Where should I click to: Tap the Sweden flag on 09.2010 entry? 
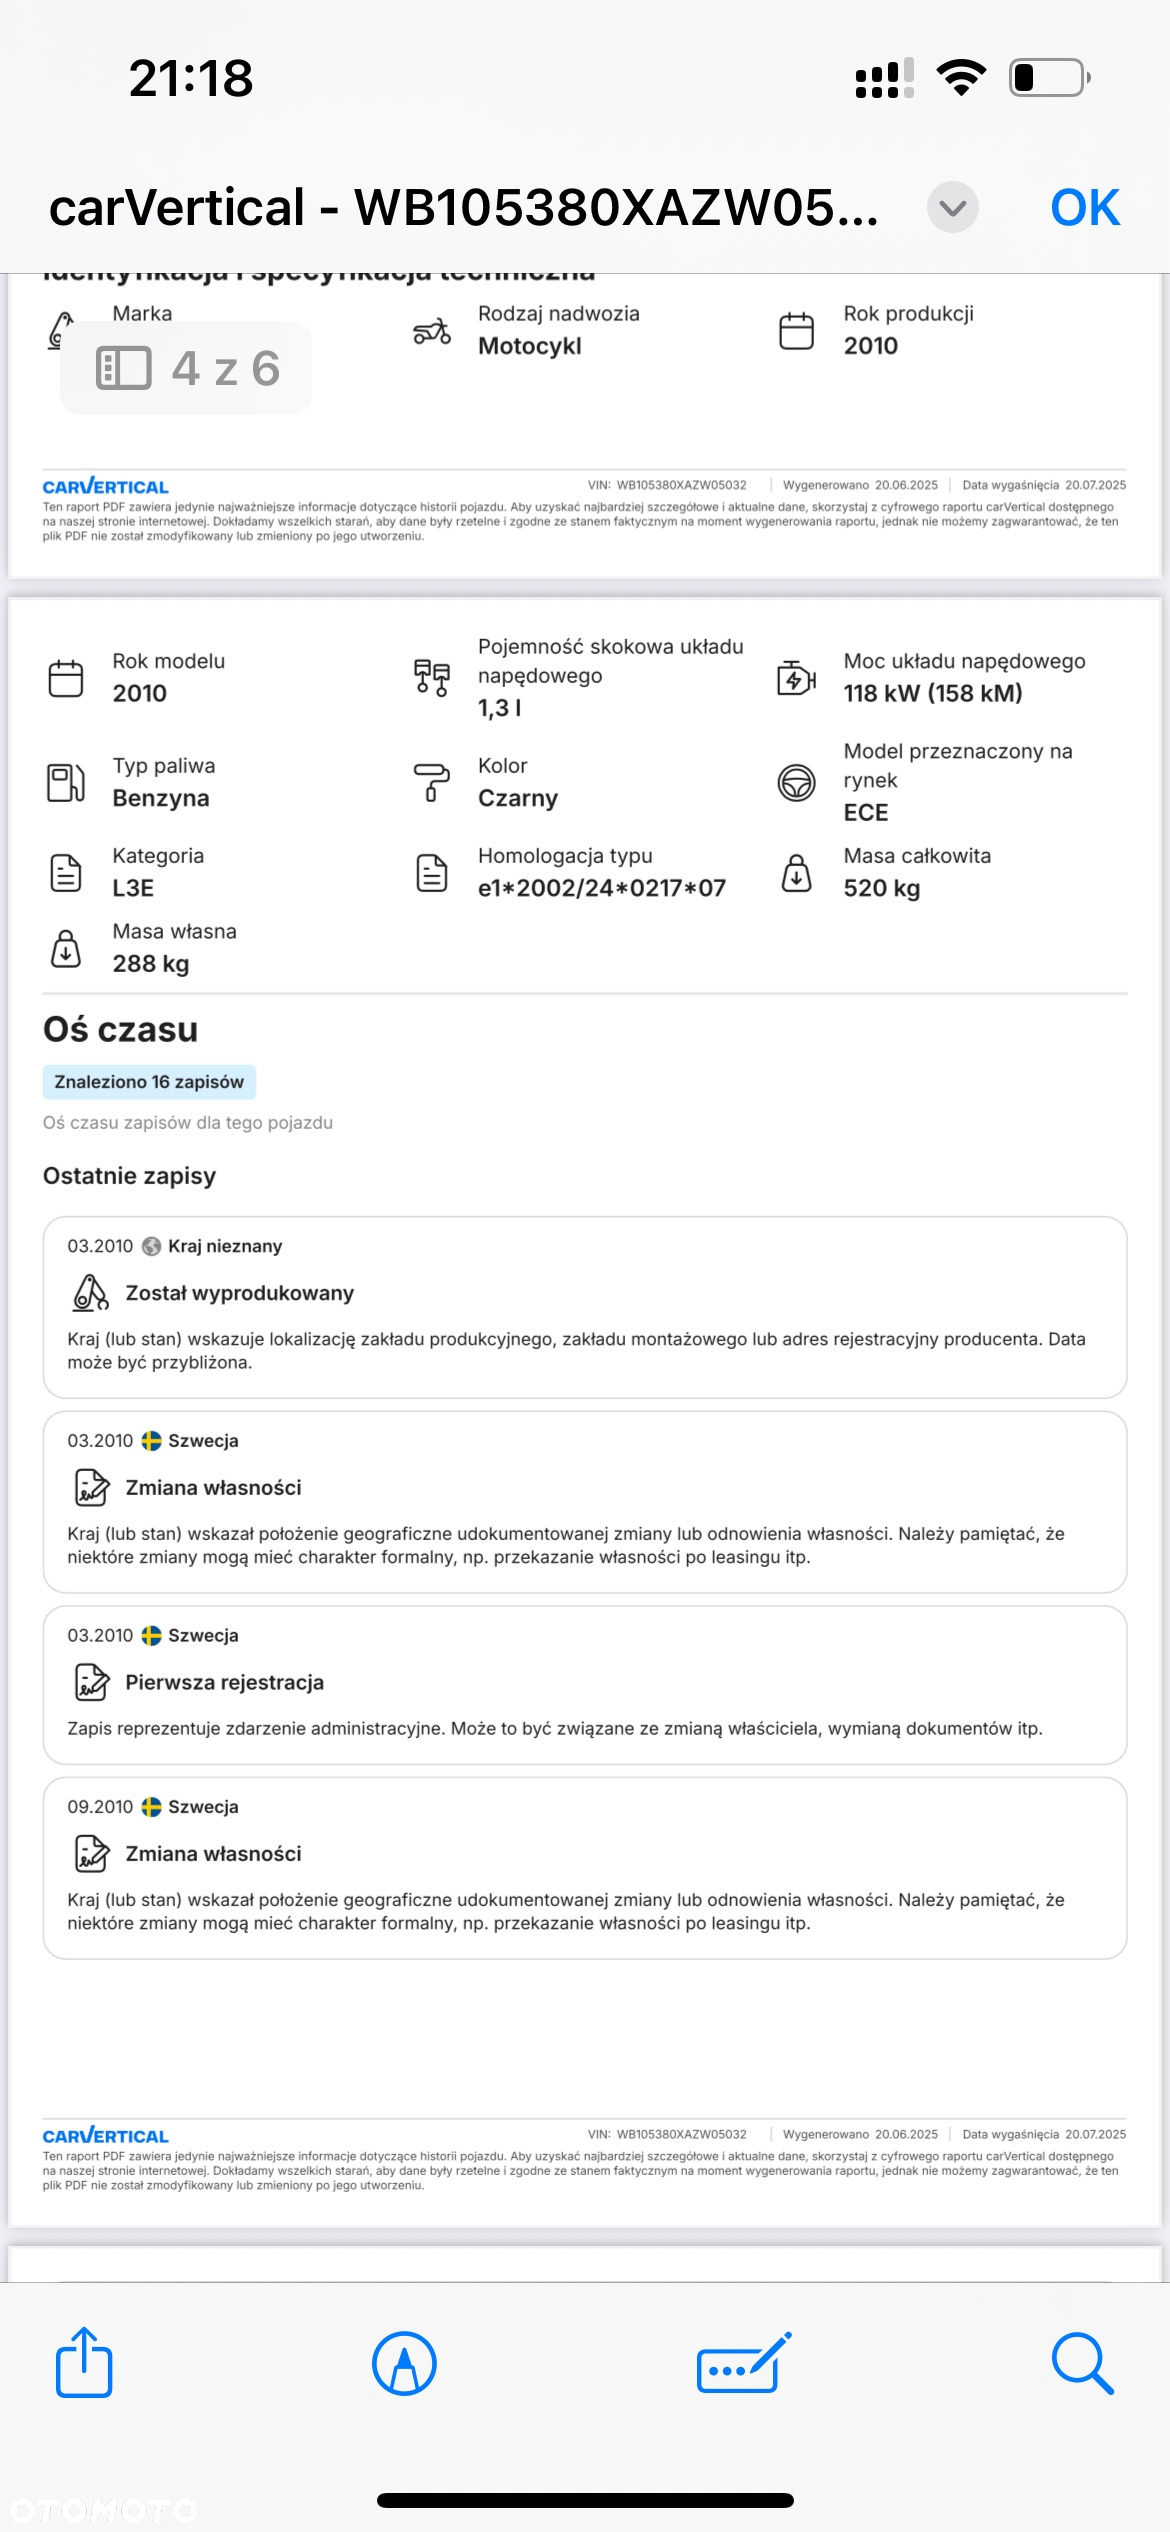[x=152, y=1806]
